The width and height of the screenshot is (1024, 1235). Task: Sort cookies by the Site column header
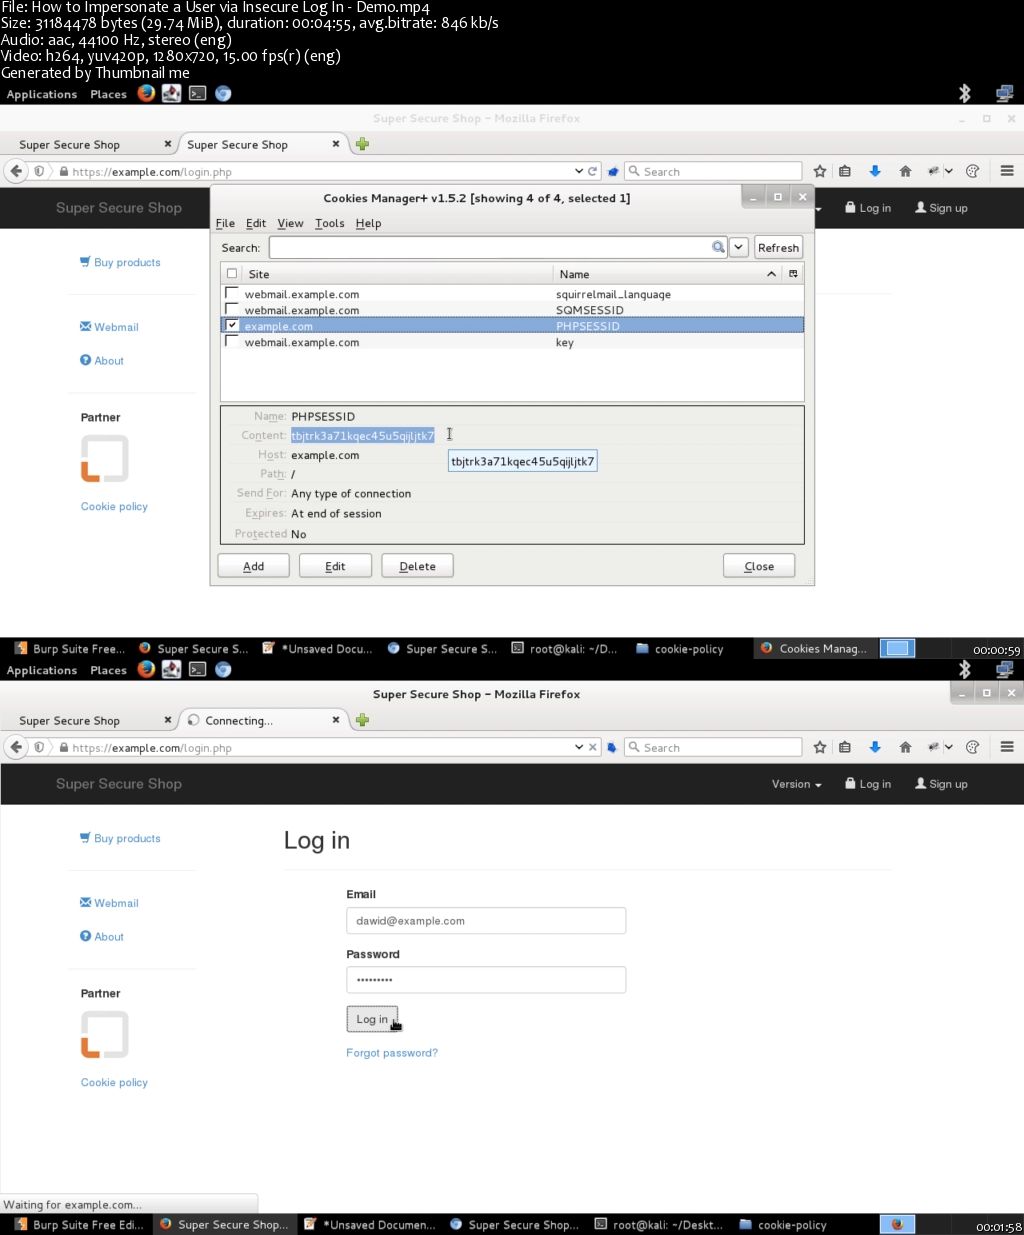[x=397, y=273]
